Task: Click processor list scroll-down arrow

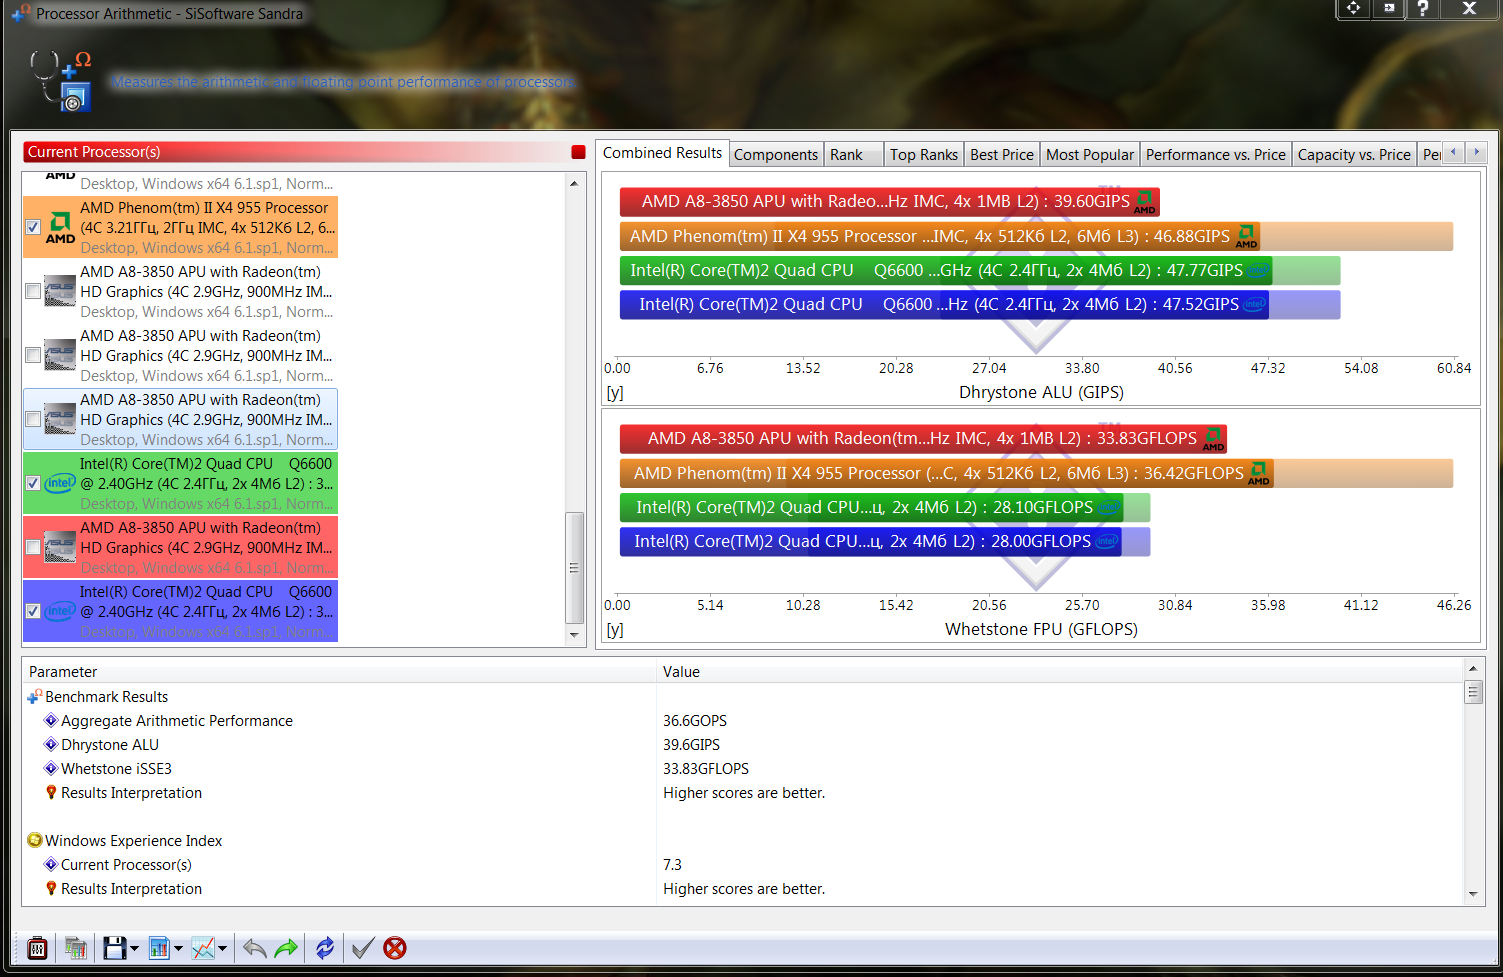Action: click(x=574, y=635)
